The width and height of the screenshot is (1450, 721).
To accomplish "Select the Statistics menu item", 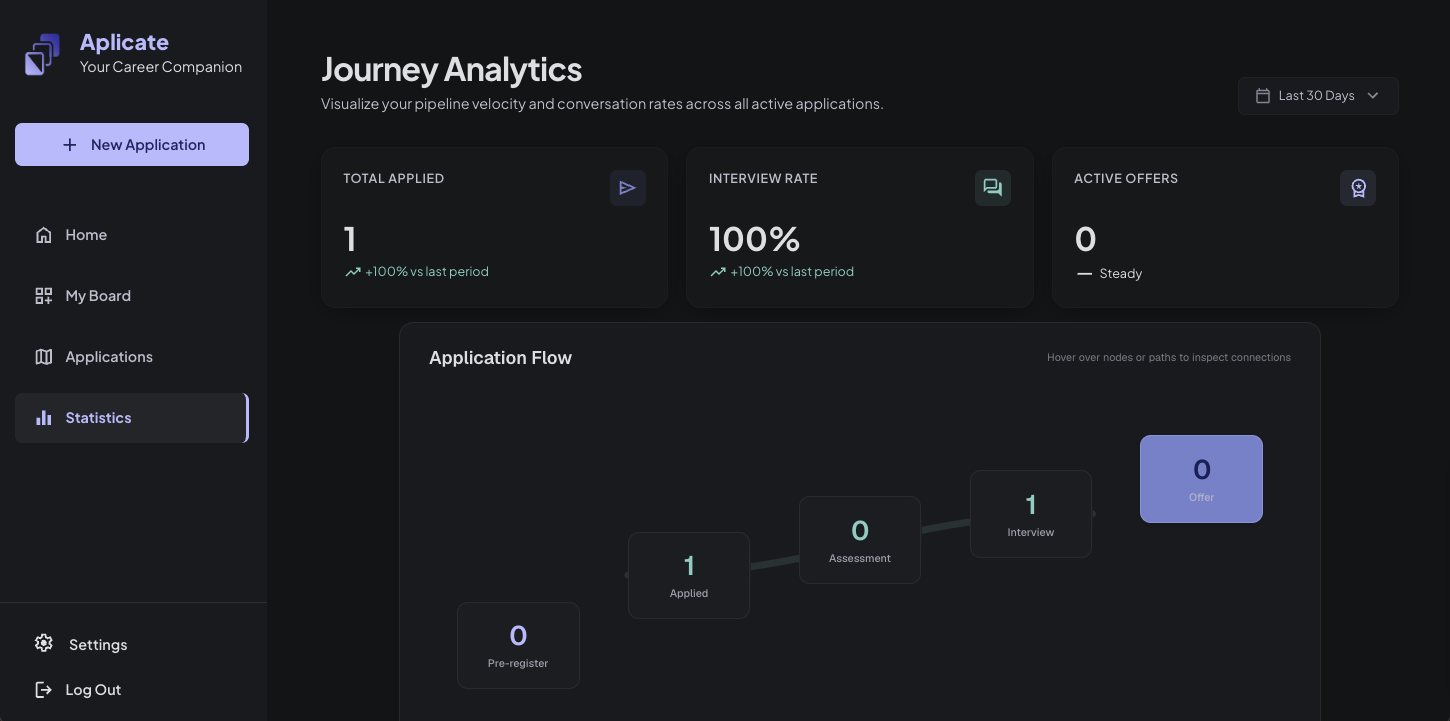I will [x=132, y=418].
